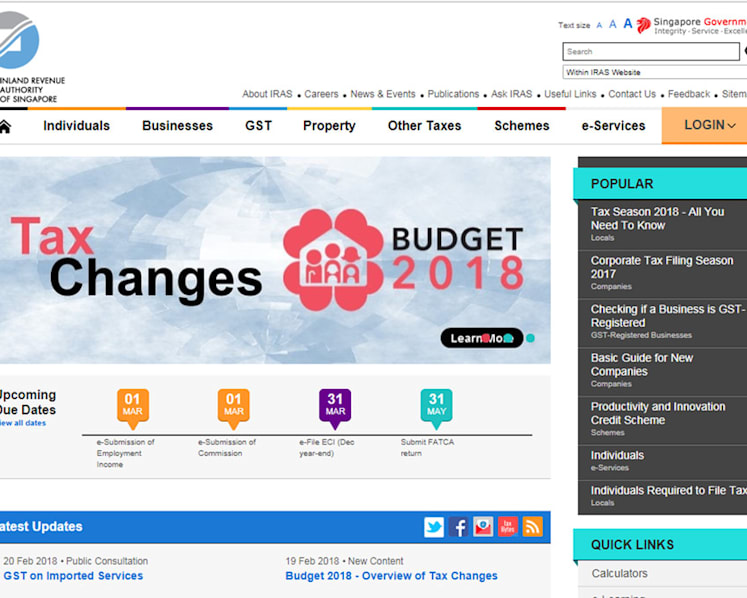This screenshot has width=747, height=598.
Task: Open the Publications link
Action: [x=453, y=94]
